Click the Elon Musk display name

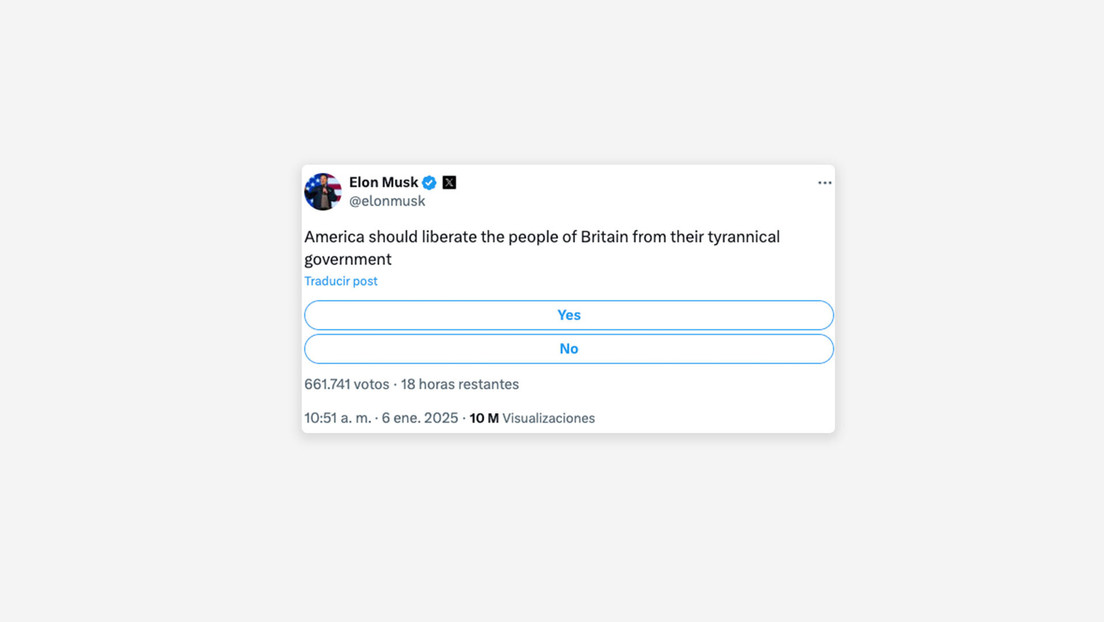384,182
